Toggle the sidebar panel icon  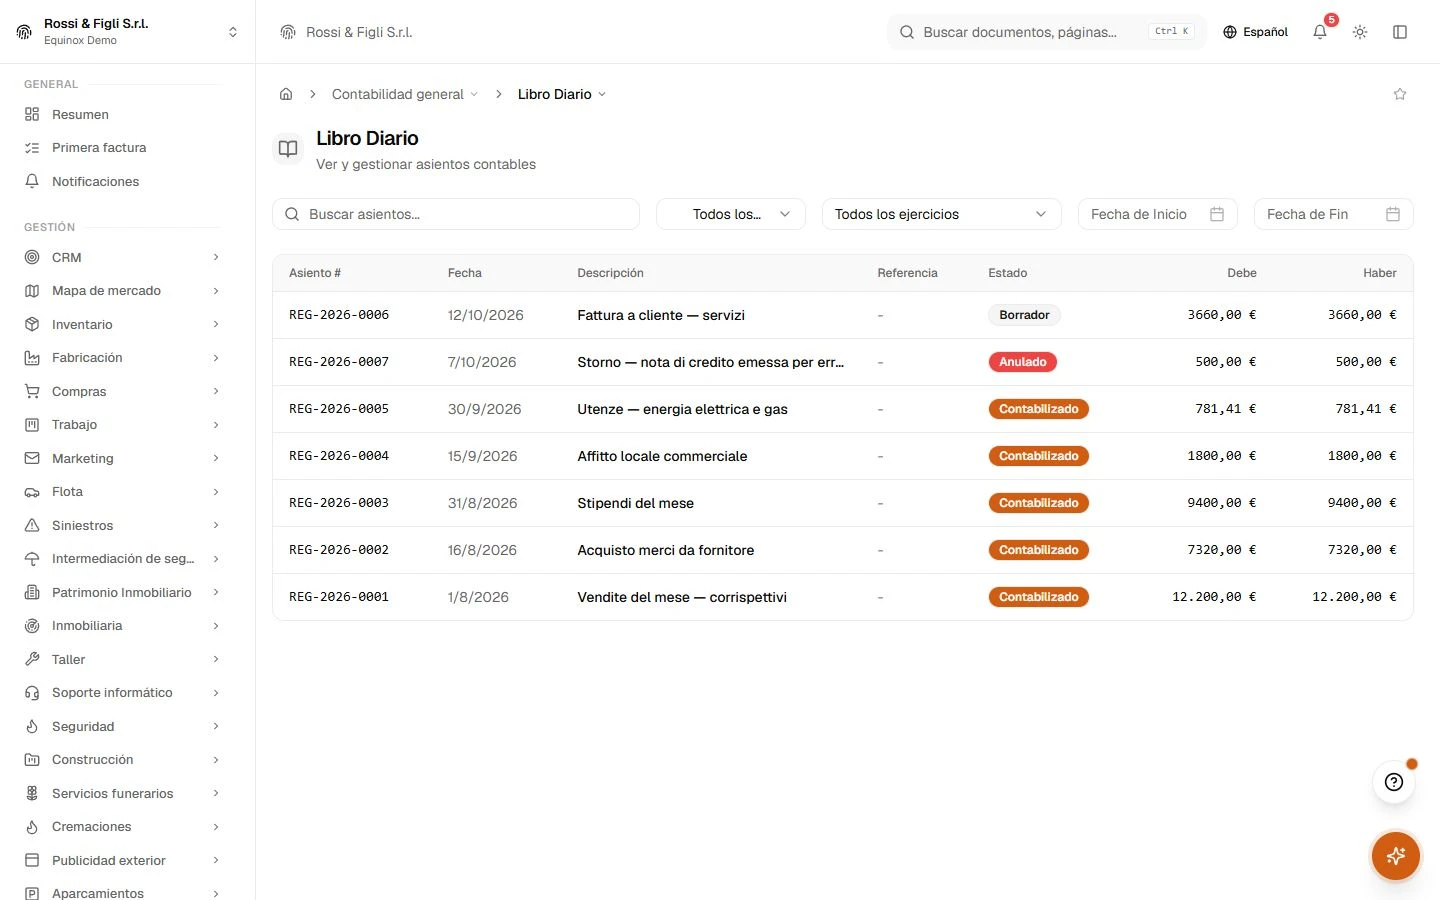[1400, 32]
